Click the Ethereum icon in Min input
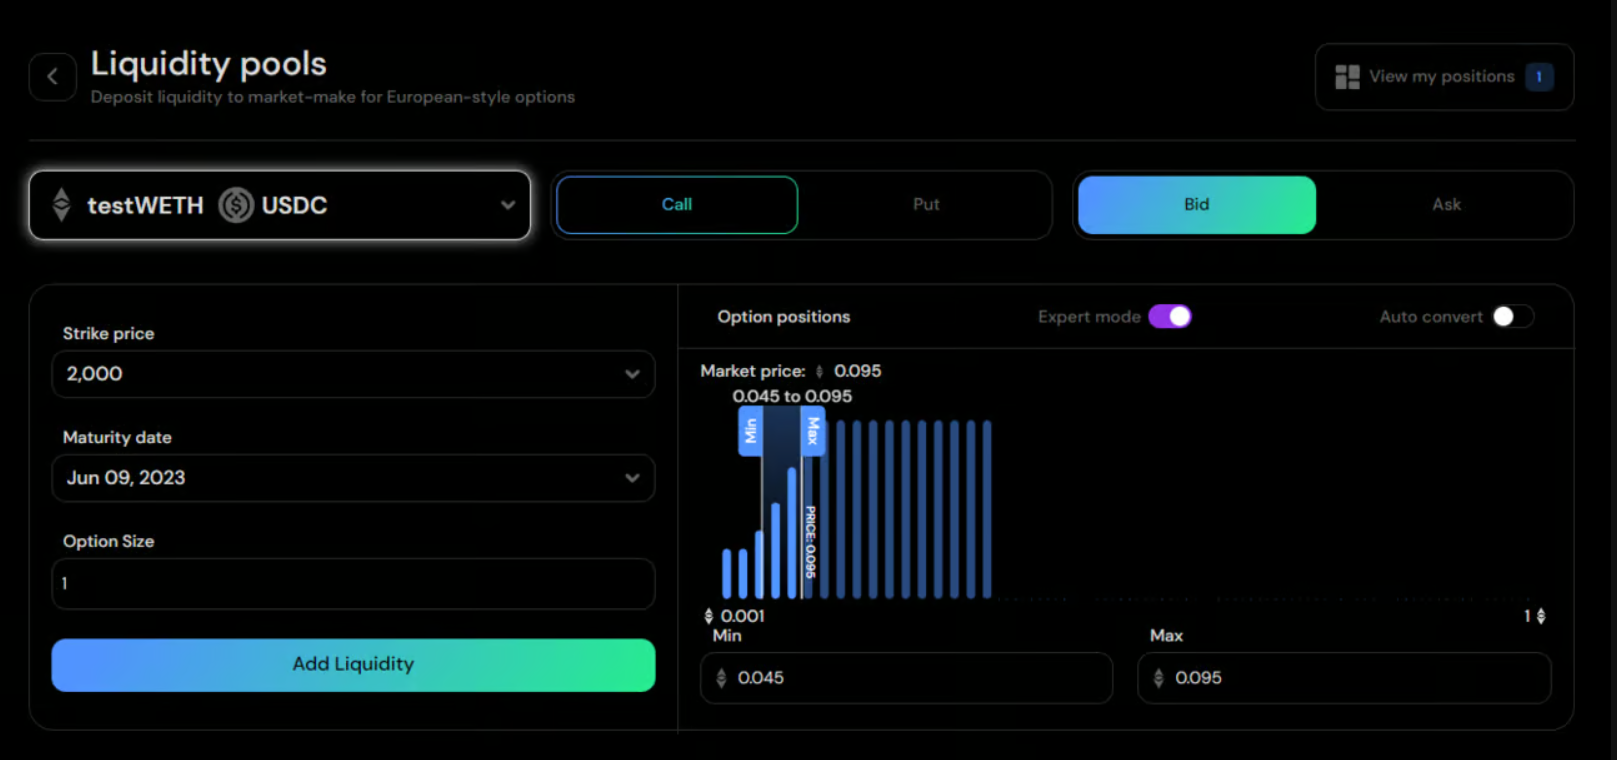 pyautogui.click(x=722, y=678)
